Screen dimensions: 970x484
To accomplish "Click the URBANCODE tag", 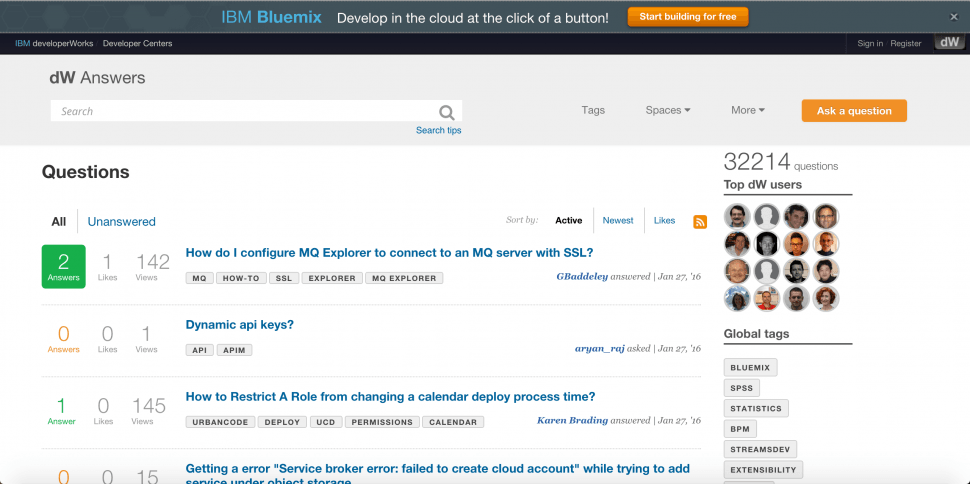I will tap(220, 422).
